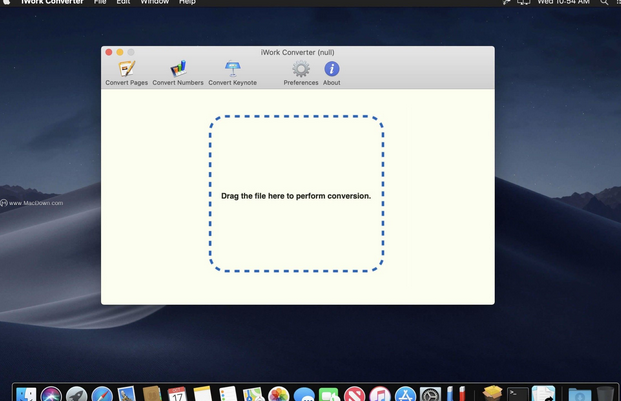The width and height of the screenshot is (621, 401).
Task: Open Notes icon in the Dock
Action: point(203,394)
